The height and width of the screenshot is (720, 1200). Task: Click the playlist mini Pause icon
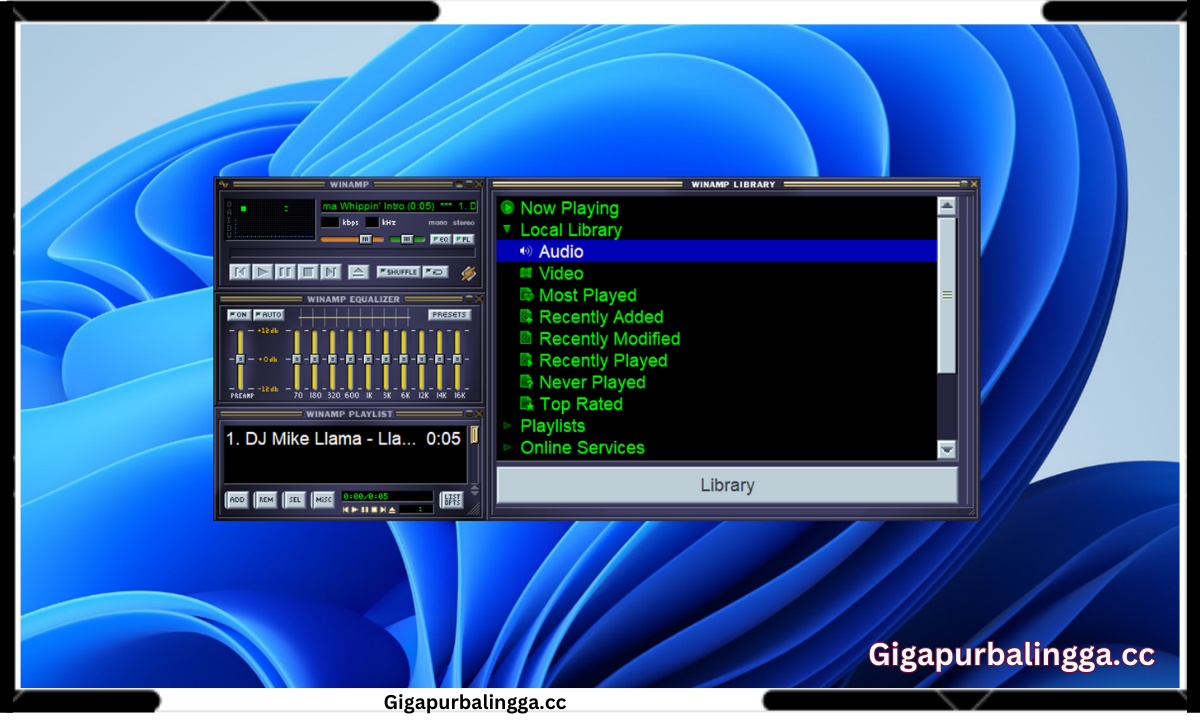coord(364,510)
